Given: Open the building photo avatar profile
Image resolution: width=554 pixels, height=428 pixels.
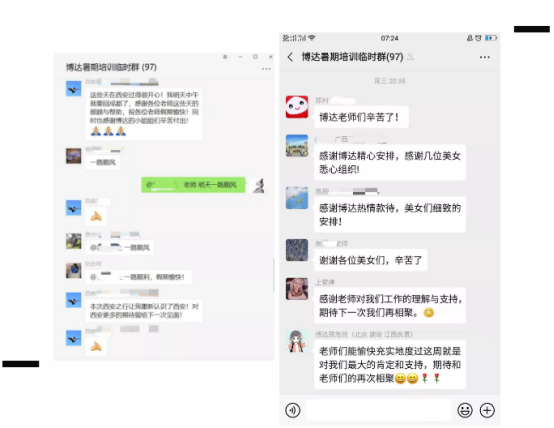Looking at the screenshot, I should click(x=297, y=146).
